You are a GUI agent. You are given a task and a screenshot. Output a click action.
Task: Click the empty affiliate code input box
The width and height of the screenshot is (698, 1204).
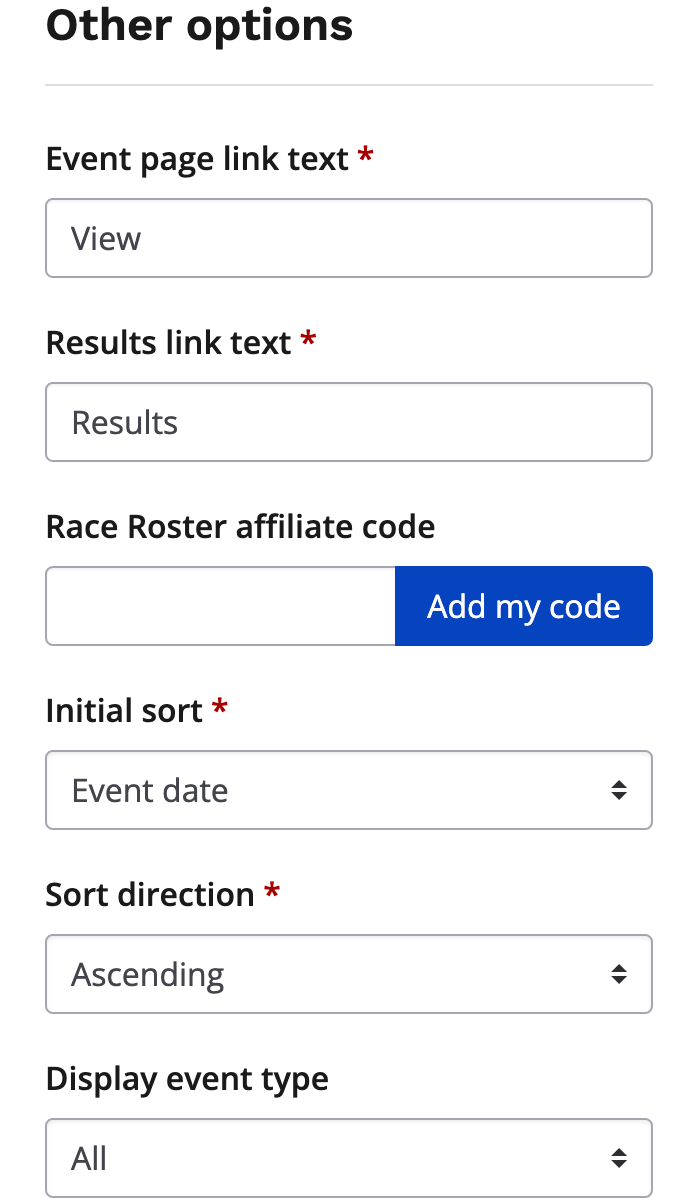coord(221,606)
